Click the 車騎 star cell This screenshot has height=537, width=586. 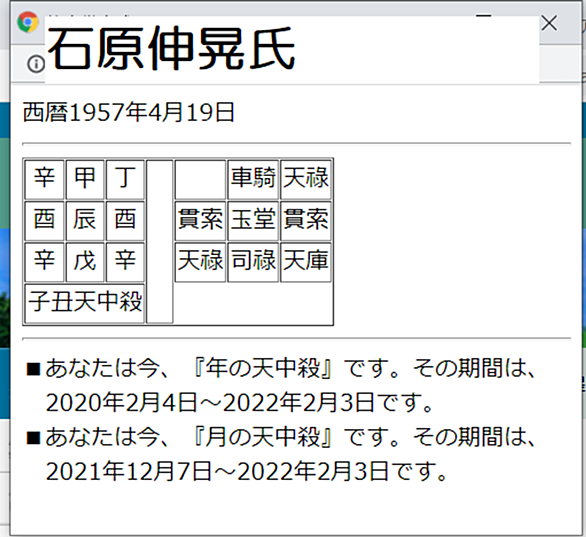point(253,179)
